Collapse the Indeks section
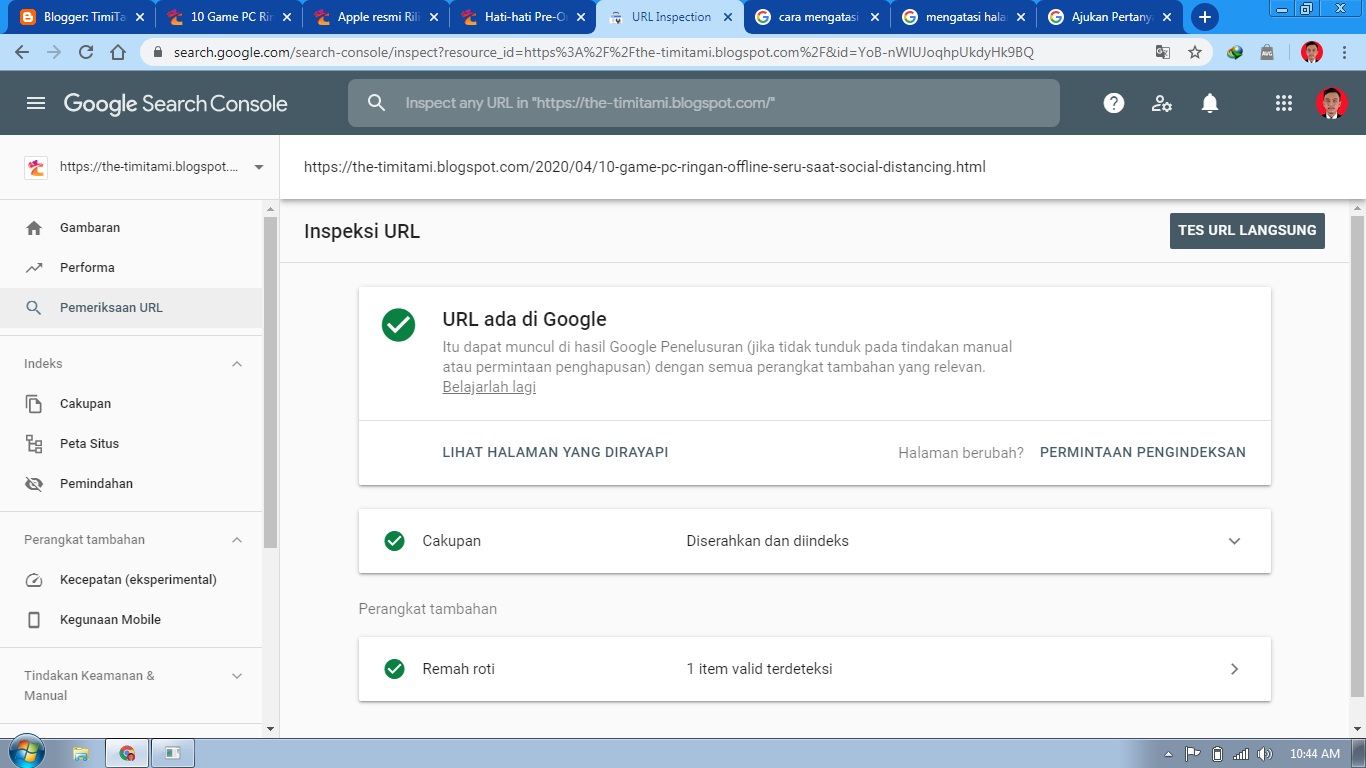The image size is (1366, 768). coord(237,364)
